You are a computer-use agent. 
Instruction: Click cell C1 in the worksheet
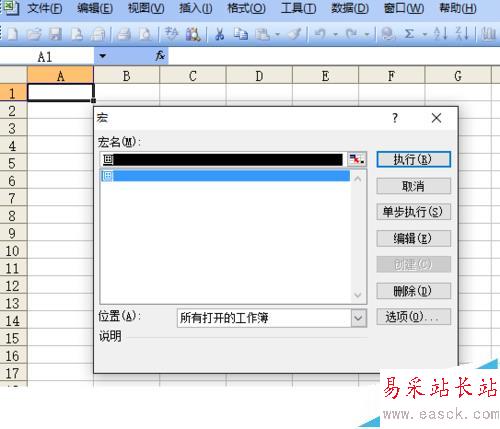pyautogui.click(x=193, y=92)
